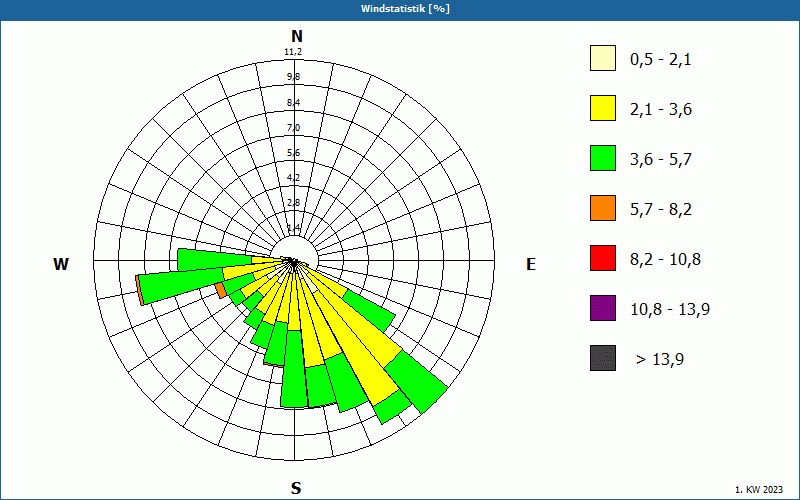
Task: Click the S compass label
Action: pos(296,488)
